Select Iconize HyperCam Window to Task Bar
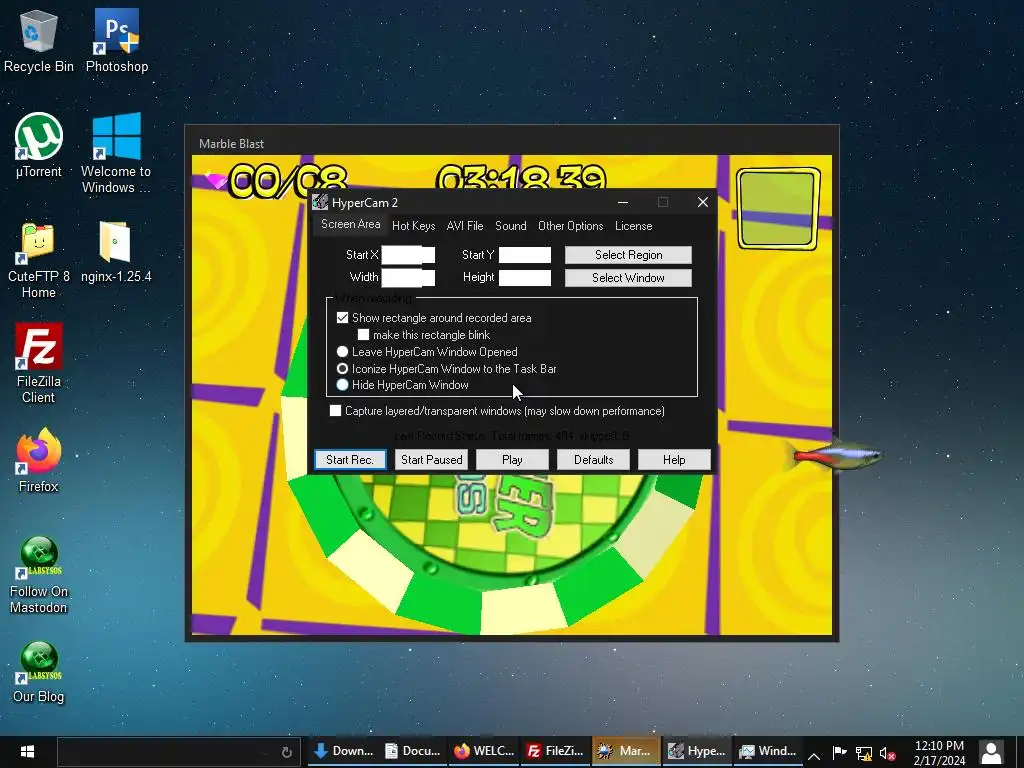 (342, 368)
